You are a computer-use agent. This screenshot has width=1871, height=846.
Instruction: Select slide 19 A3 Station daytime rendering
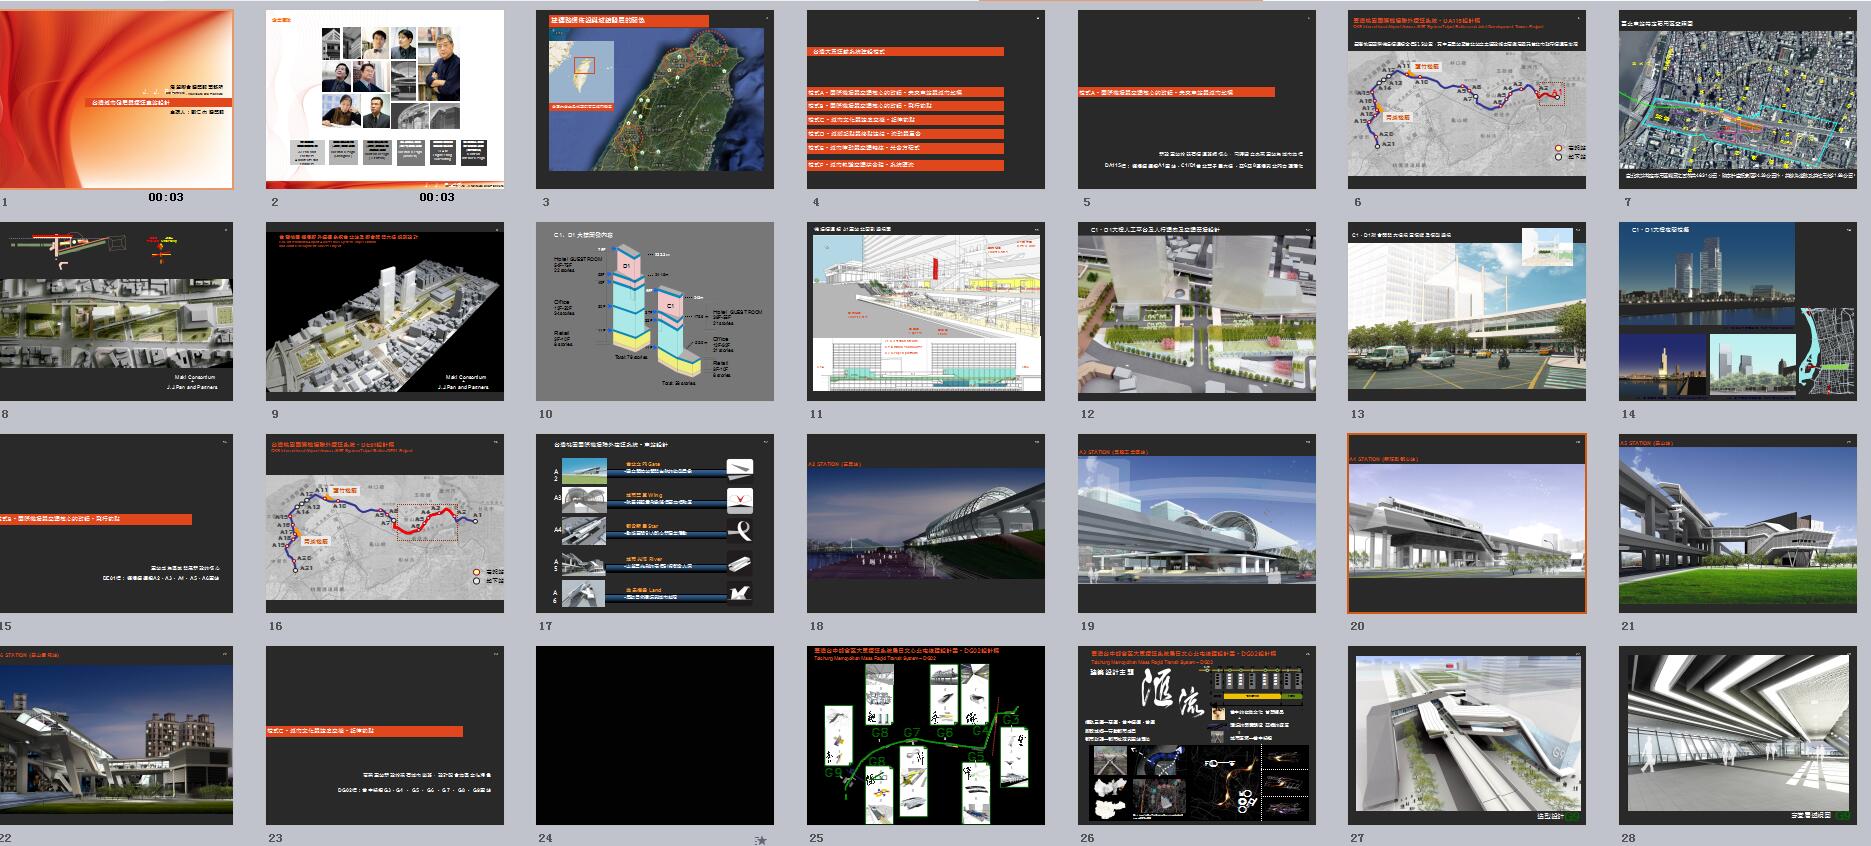1197,523
